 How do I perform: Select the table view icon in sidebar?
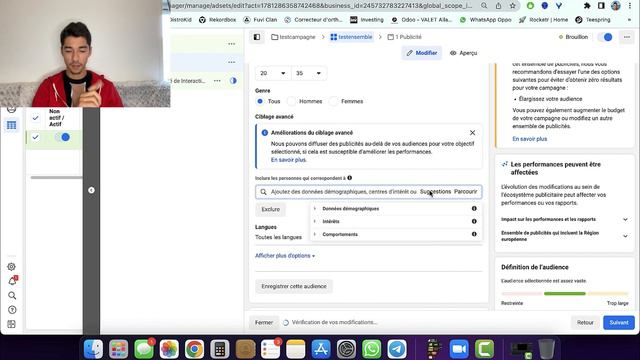(x=11, y=125)
